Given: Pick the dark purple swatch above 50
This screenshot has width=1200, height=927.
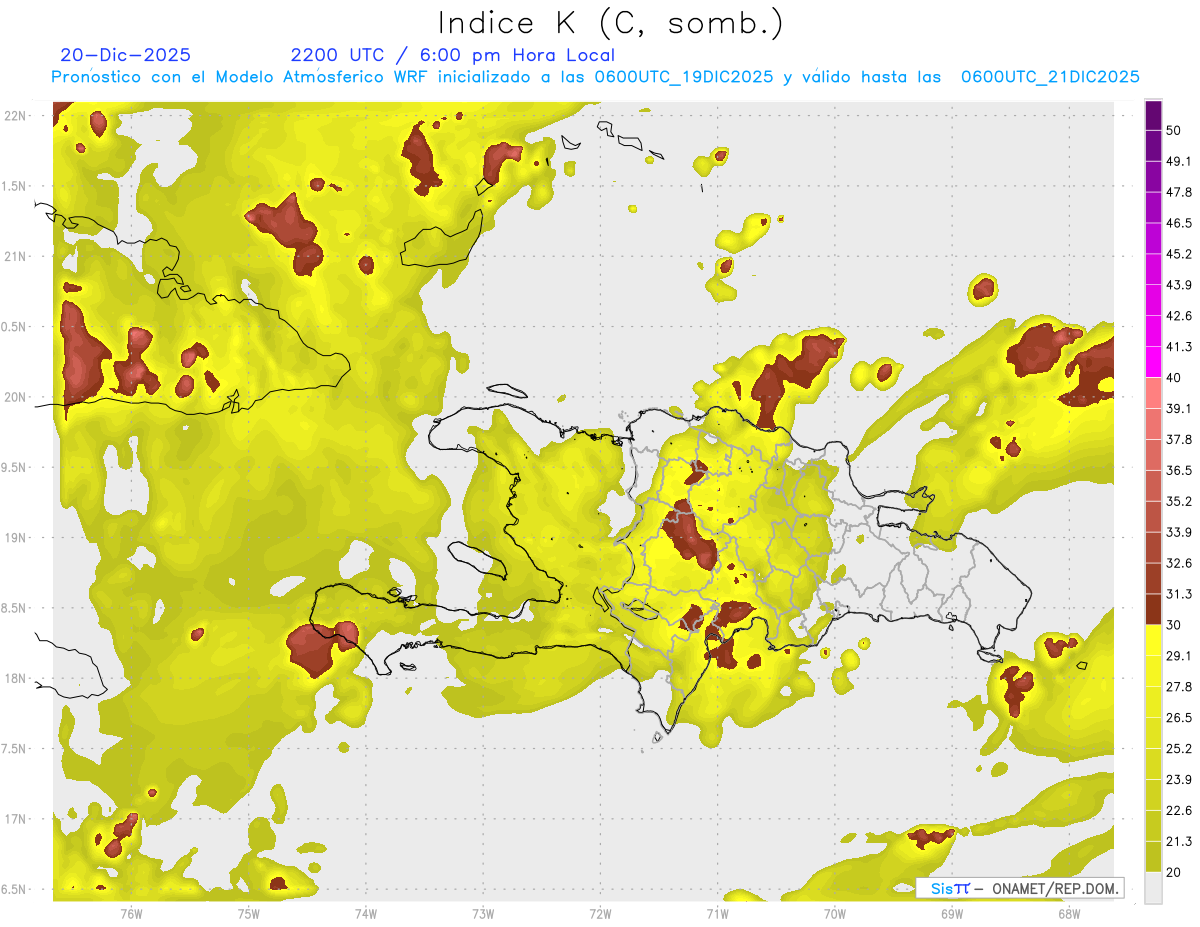Looking at the screenshot, I should click(1153, 115).
